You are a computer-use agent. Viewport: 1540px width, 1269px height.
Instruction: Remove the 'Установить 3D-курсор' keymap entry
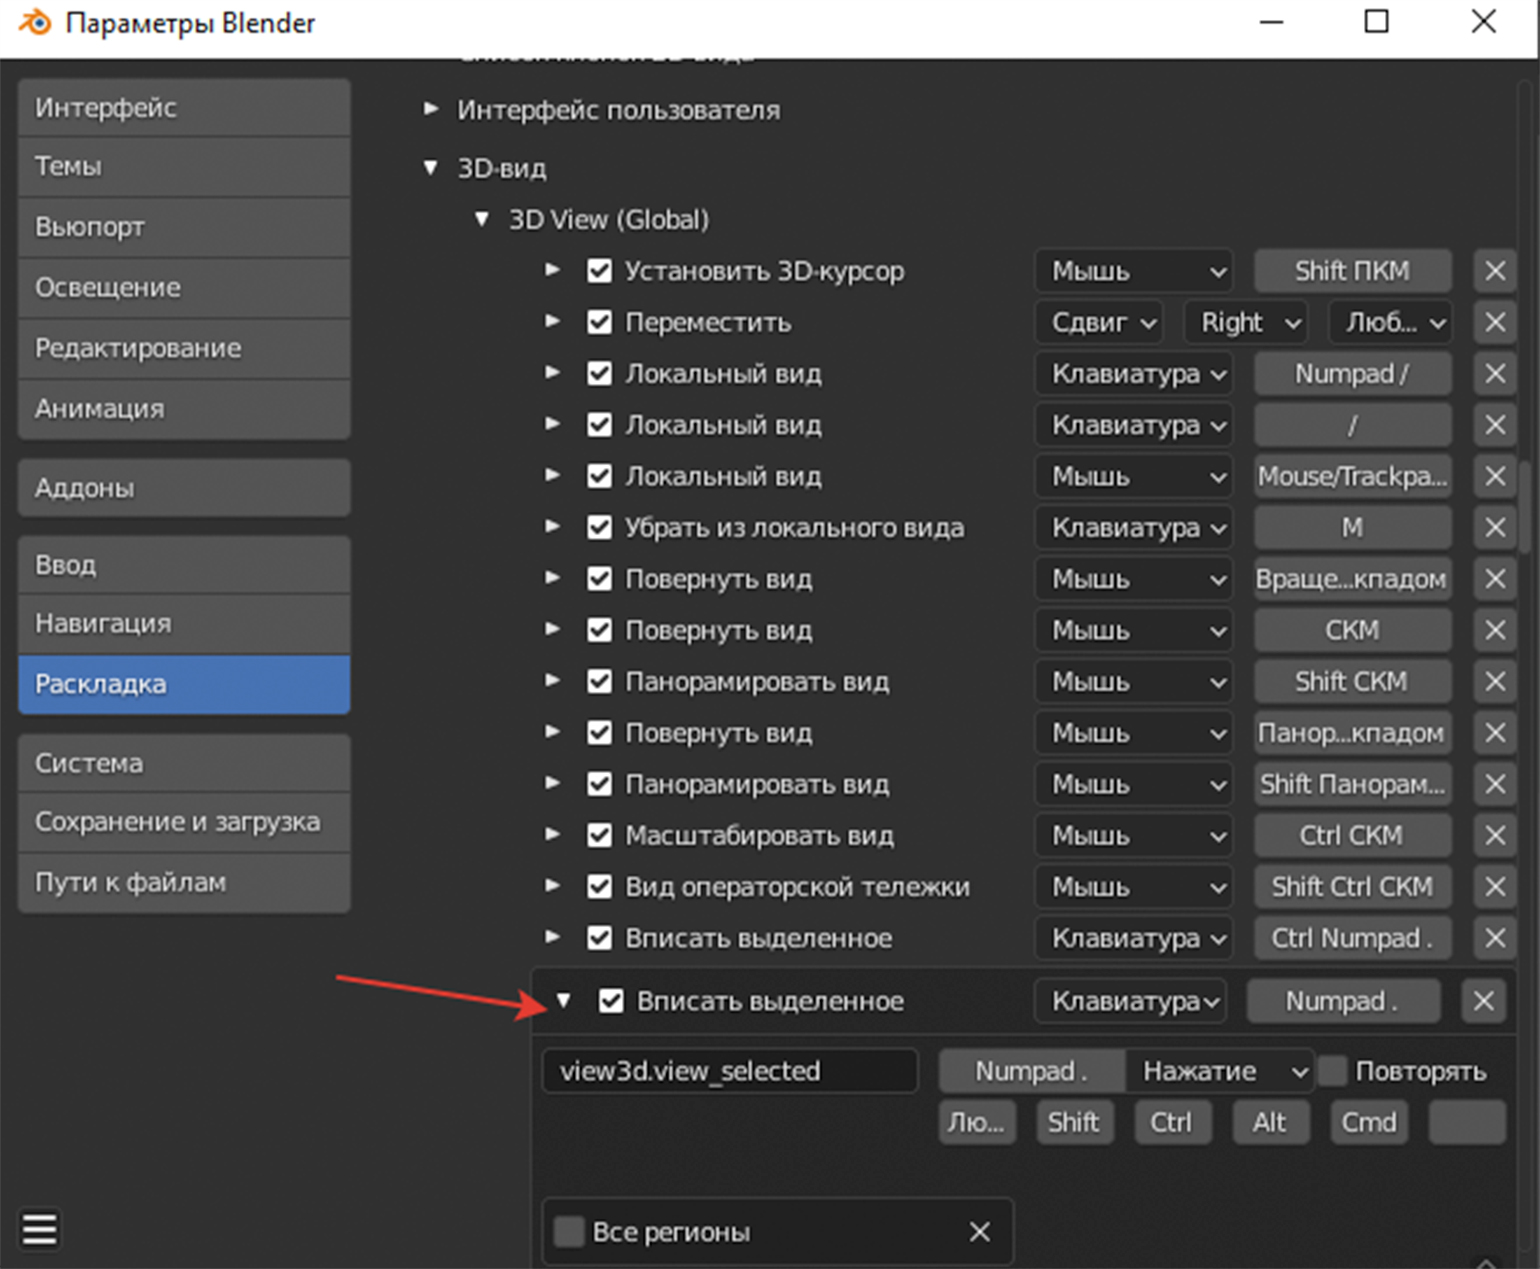(x=1495, y=271)
